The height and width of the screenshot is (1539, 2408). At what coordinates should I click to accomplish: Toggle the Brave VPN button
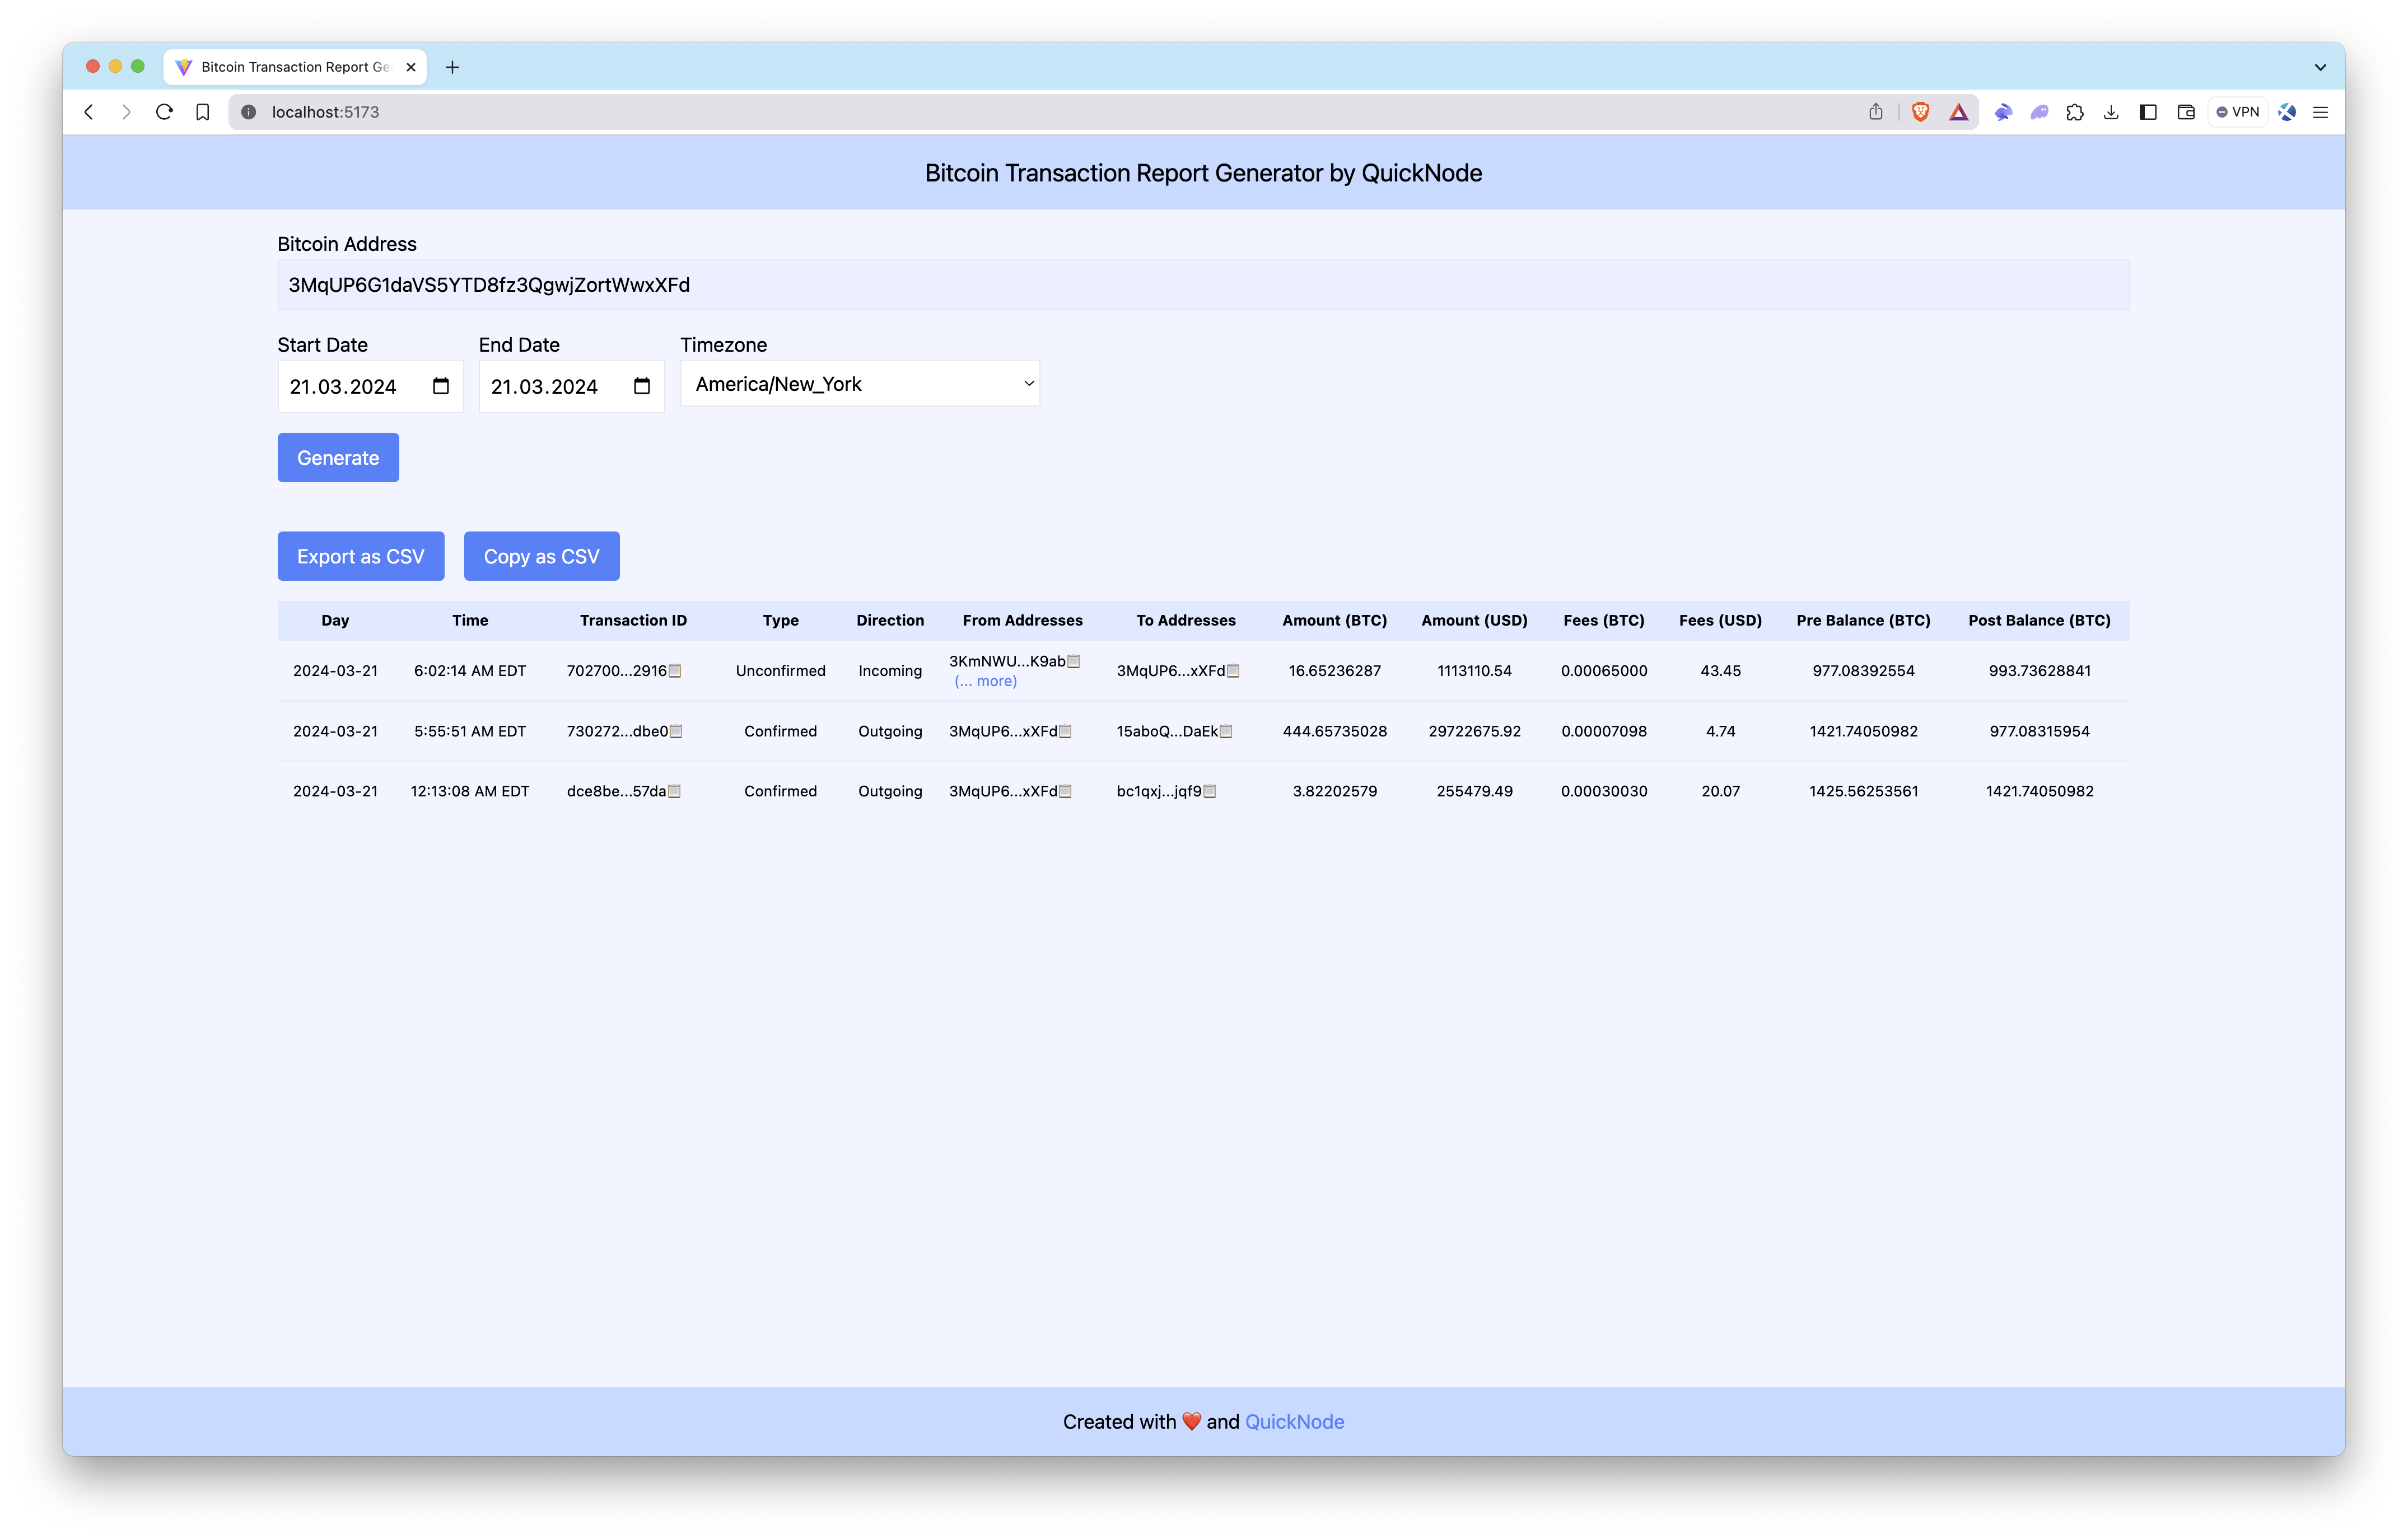click(x=2238, y=112)
